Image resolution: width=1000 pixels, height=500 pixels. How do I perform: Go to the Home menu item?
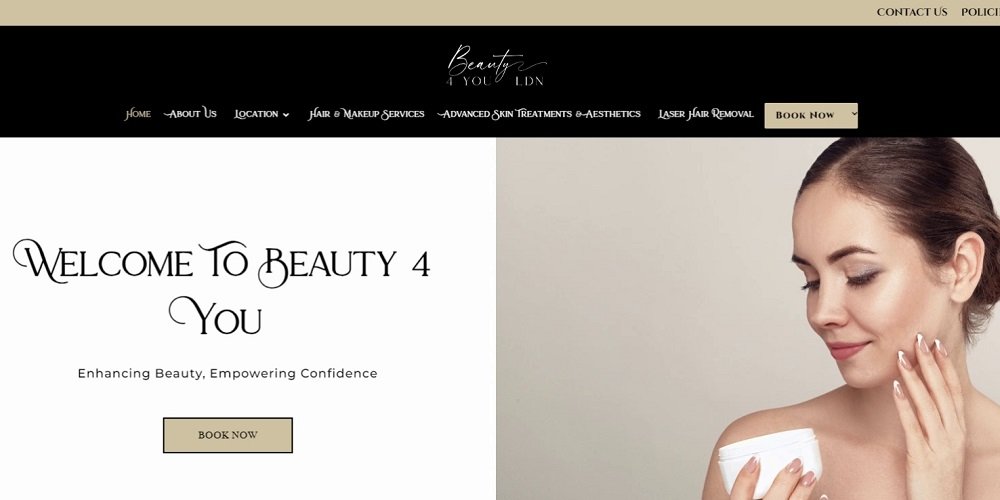tap(138, 114)
